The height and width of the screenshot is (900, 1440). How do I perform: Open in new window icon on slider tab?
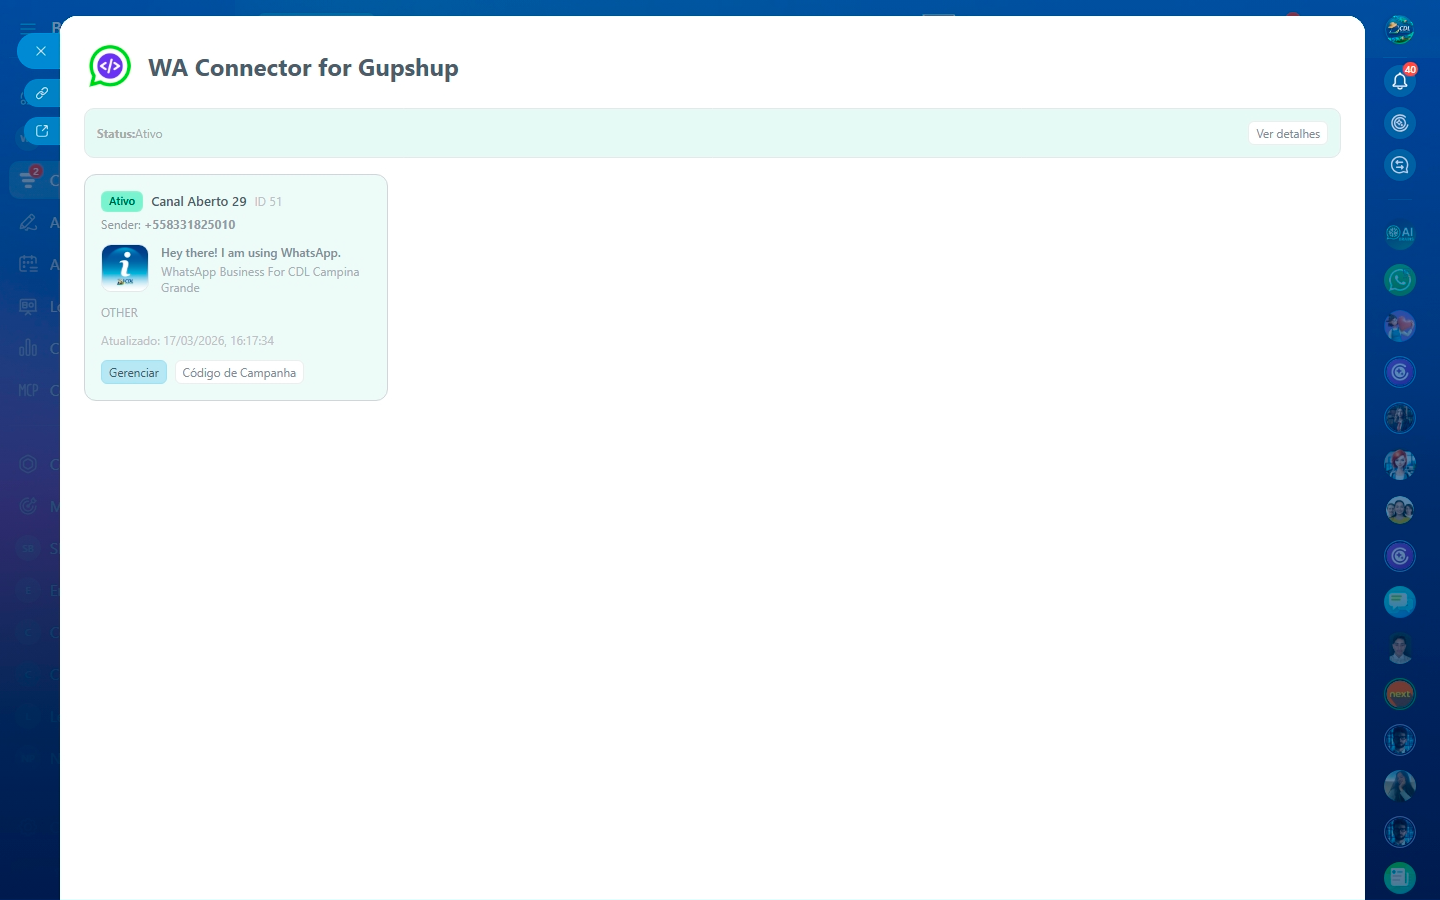click(42, 131)
